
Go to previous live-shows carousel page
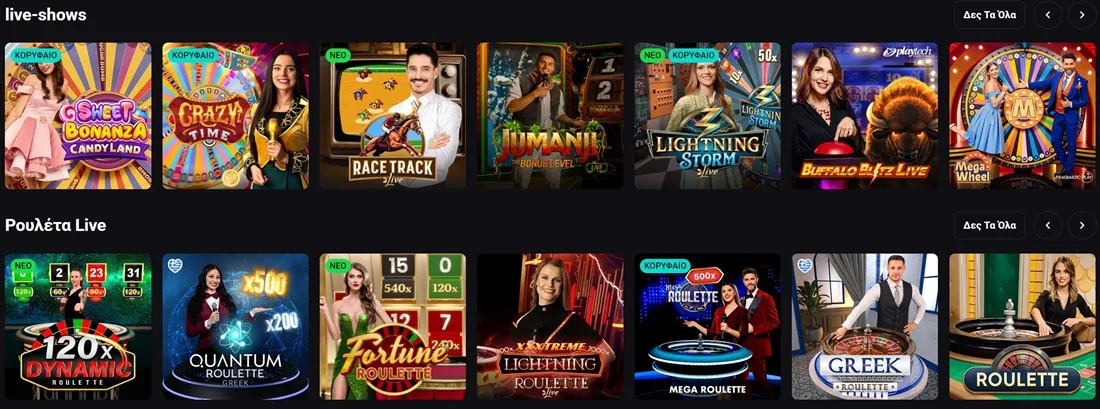coord(1048,14)
